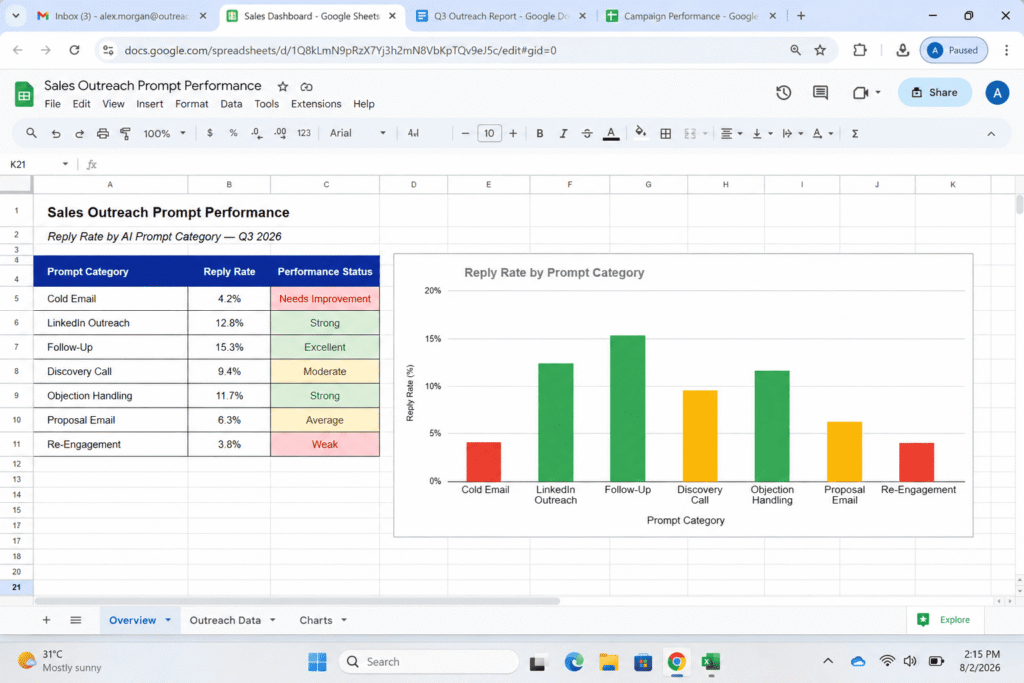The image size is (1024, 683).
Task: Open text wrapping dropdown
Action: point(792,133)
